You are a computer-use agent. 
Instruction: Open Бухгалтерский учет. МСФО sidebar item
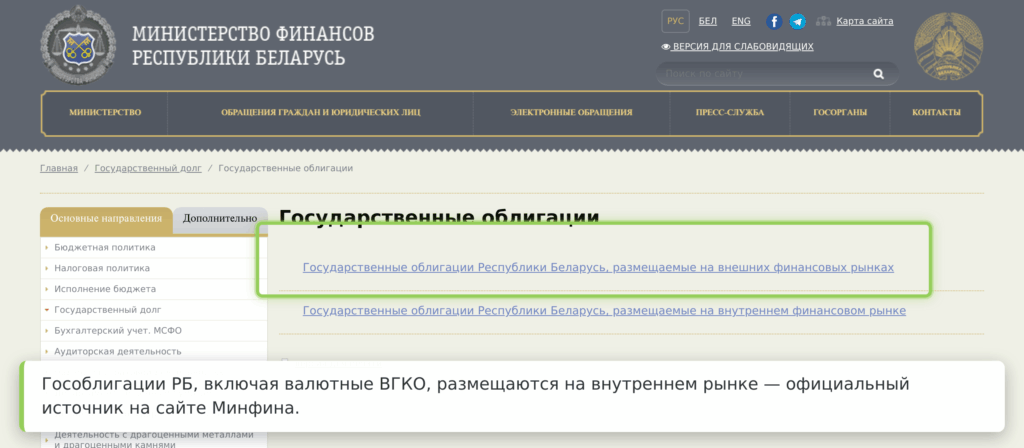pyautogui.click(x=153, y=331)
